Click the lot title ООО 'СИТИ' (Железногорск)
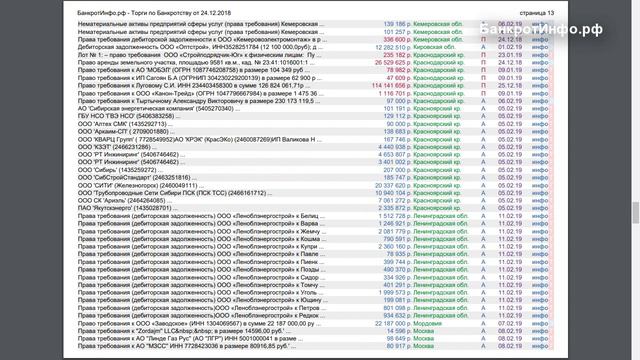Screen dimensions: 640x360 coord(140,185)
